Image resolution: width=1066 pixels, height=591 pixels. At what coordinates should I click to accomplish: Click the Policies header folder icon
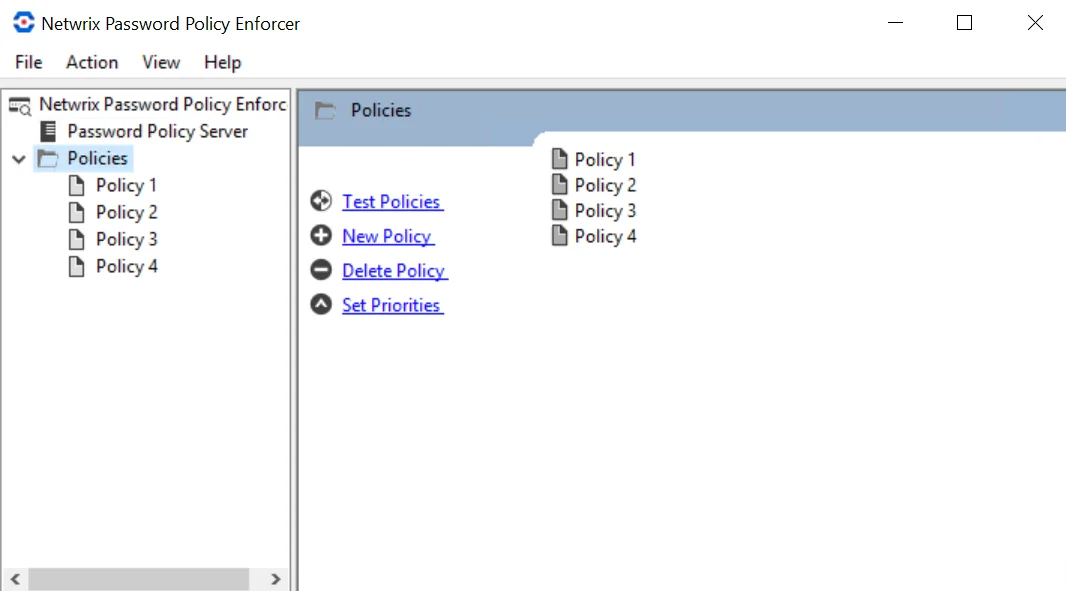pos(325,111)
